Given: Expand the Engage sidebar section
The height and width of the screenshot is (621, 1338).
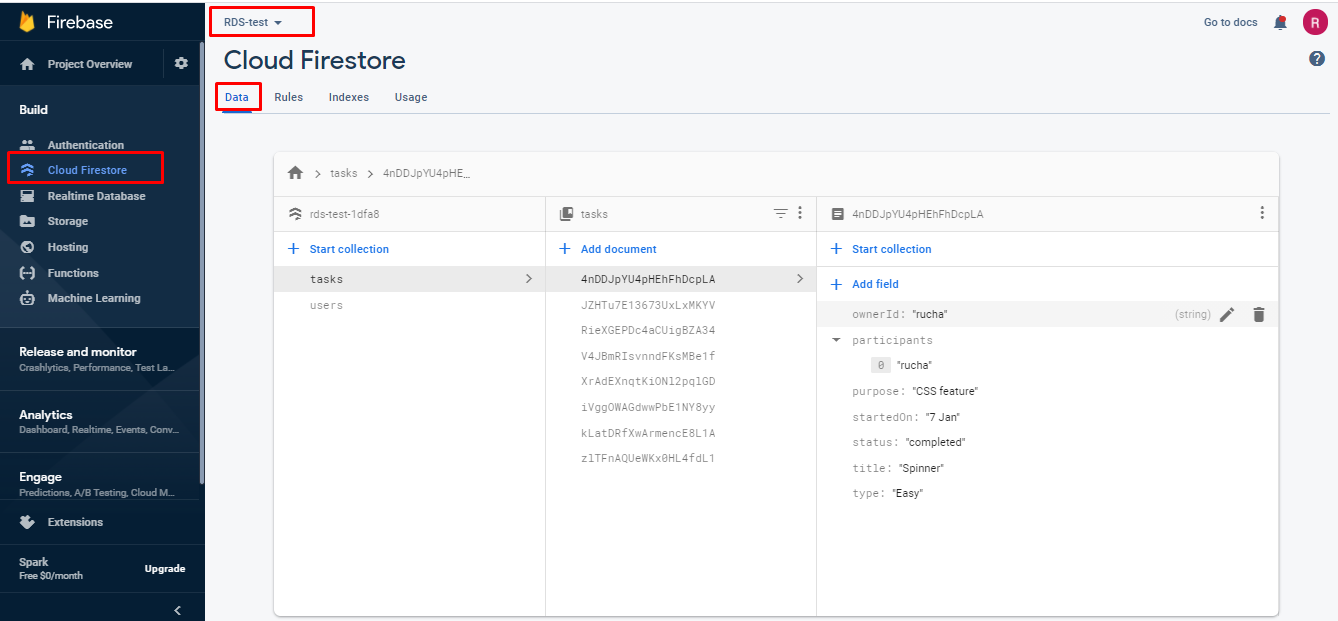Looking at the screenshot, I should [x=100, y=484].
